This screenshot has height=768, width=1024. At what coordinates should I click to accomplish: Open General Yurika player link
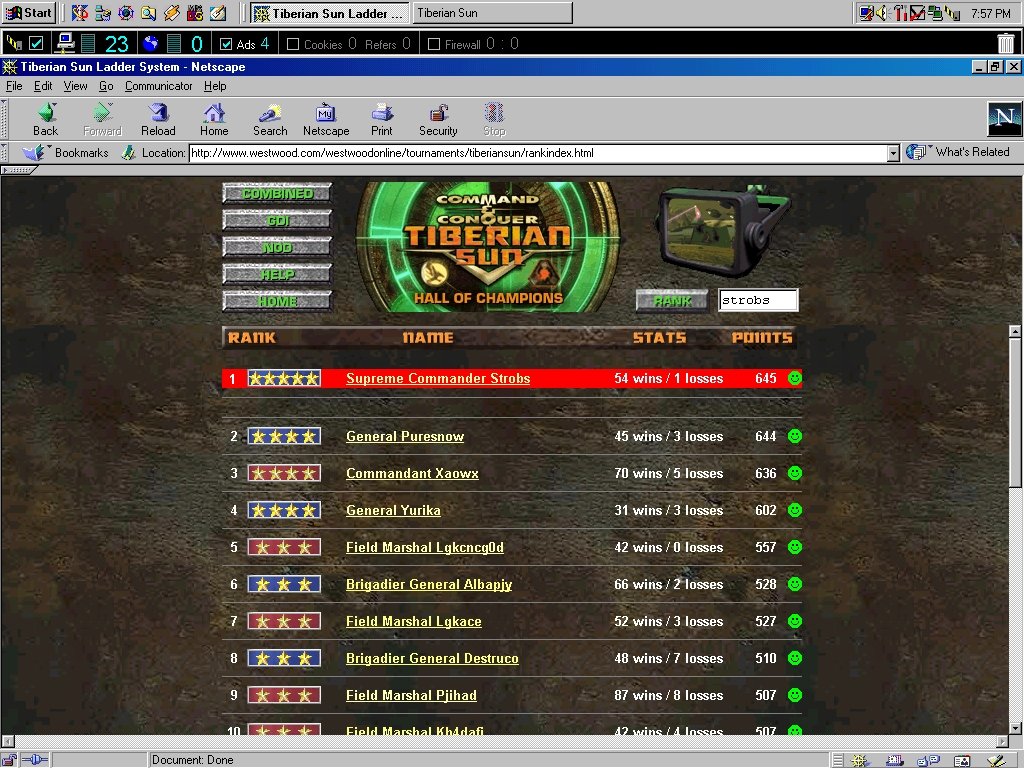(393, 510)
